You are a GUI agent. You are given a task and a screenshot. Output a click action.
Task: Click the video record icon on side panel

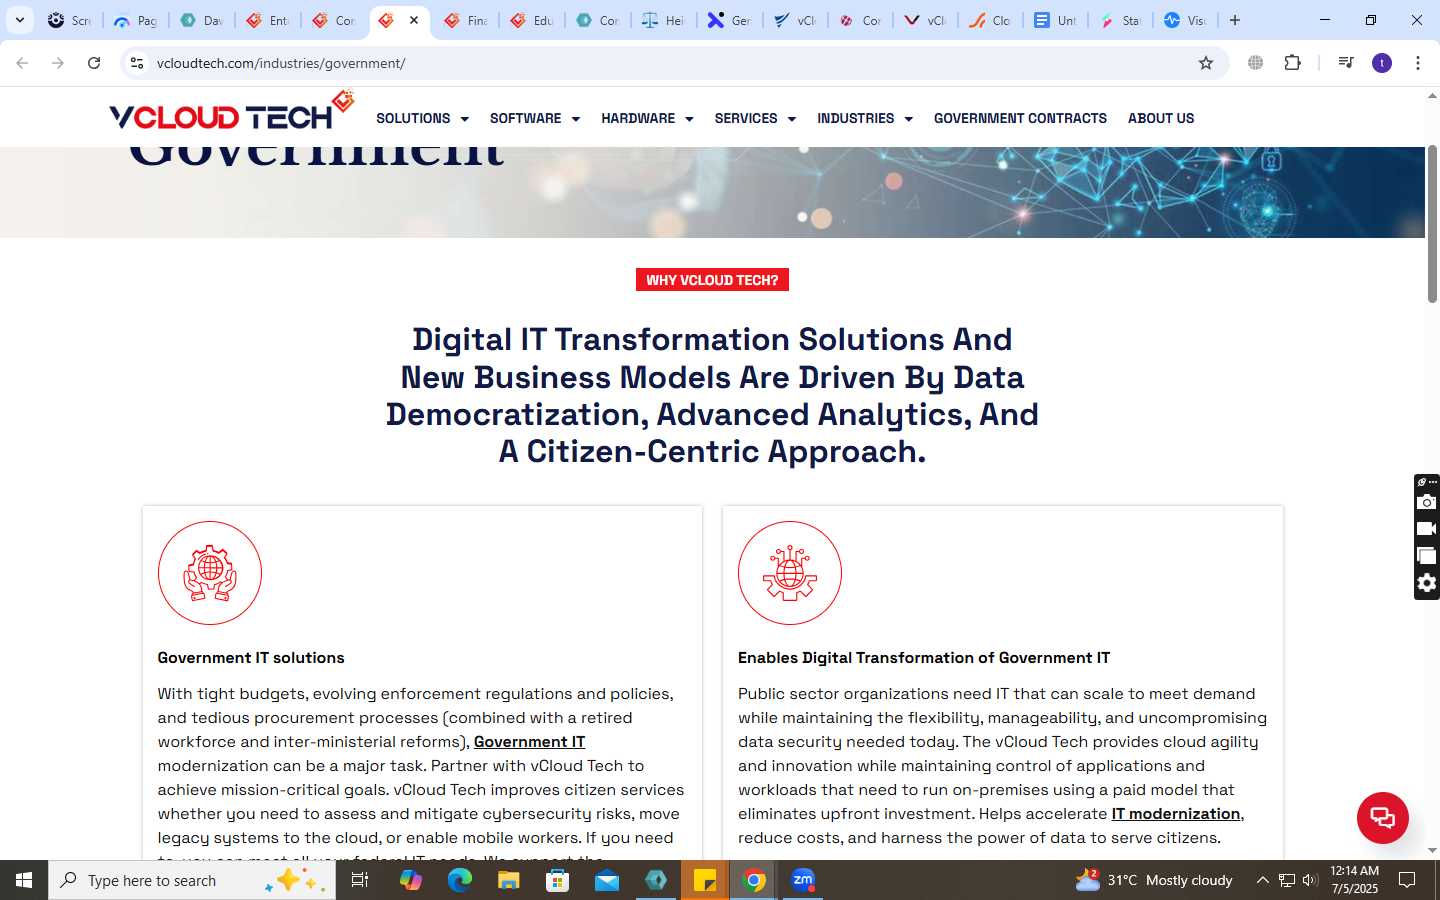pos(1427,529)
